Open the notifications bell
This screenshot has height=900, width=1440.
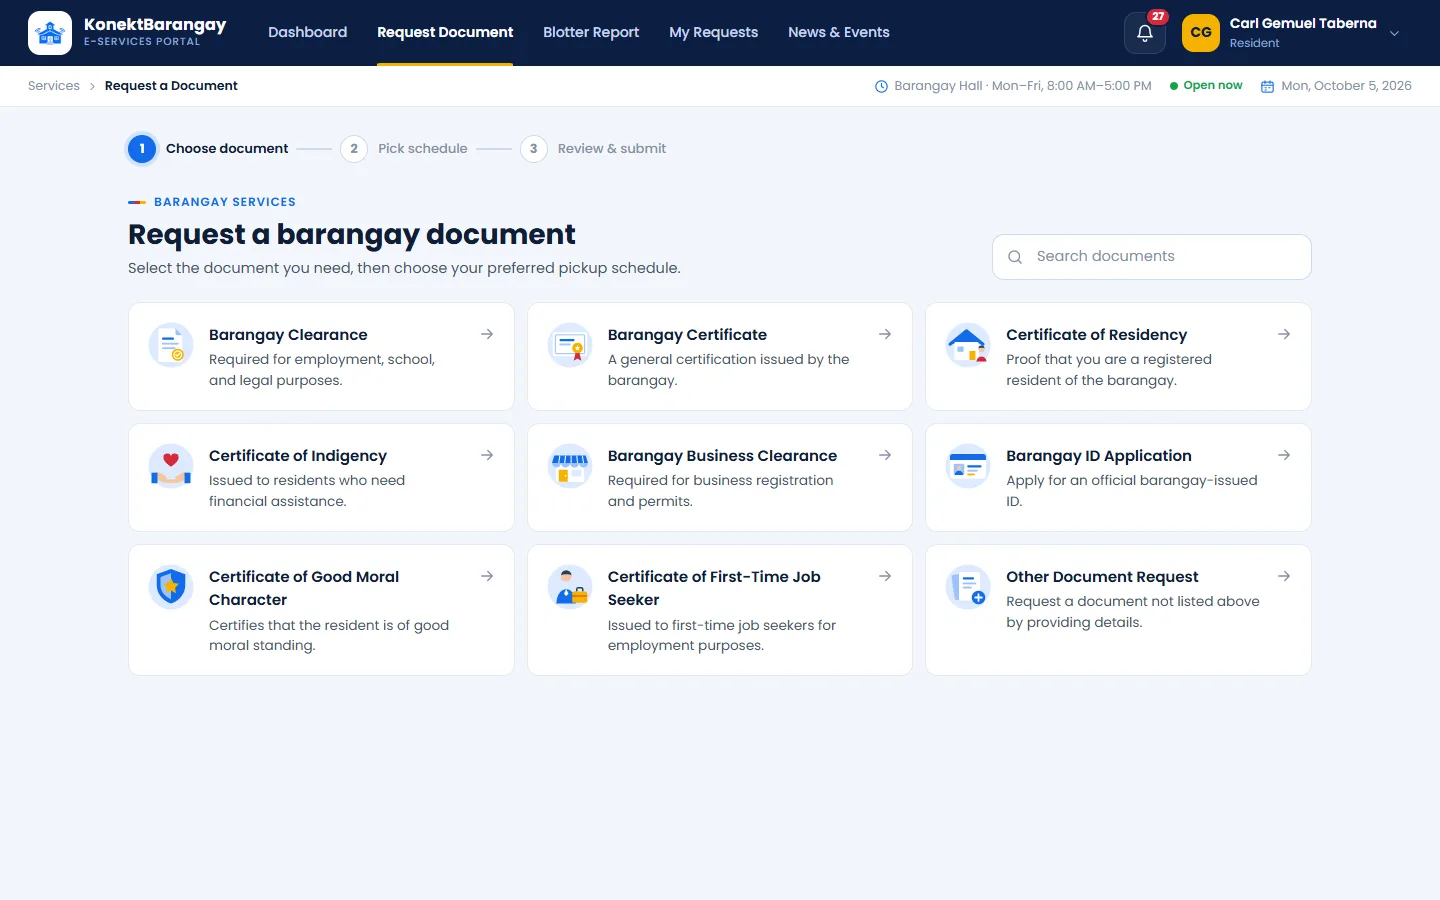point(1145,33)
